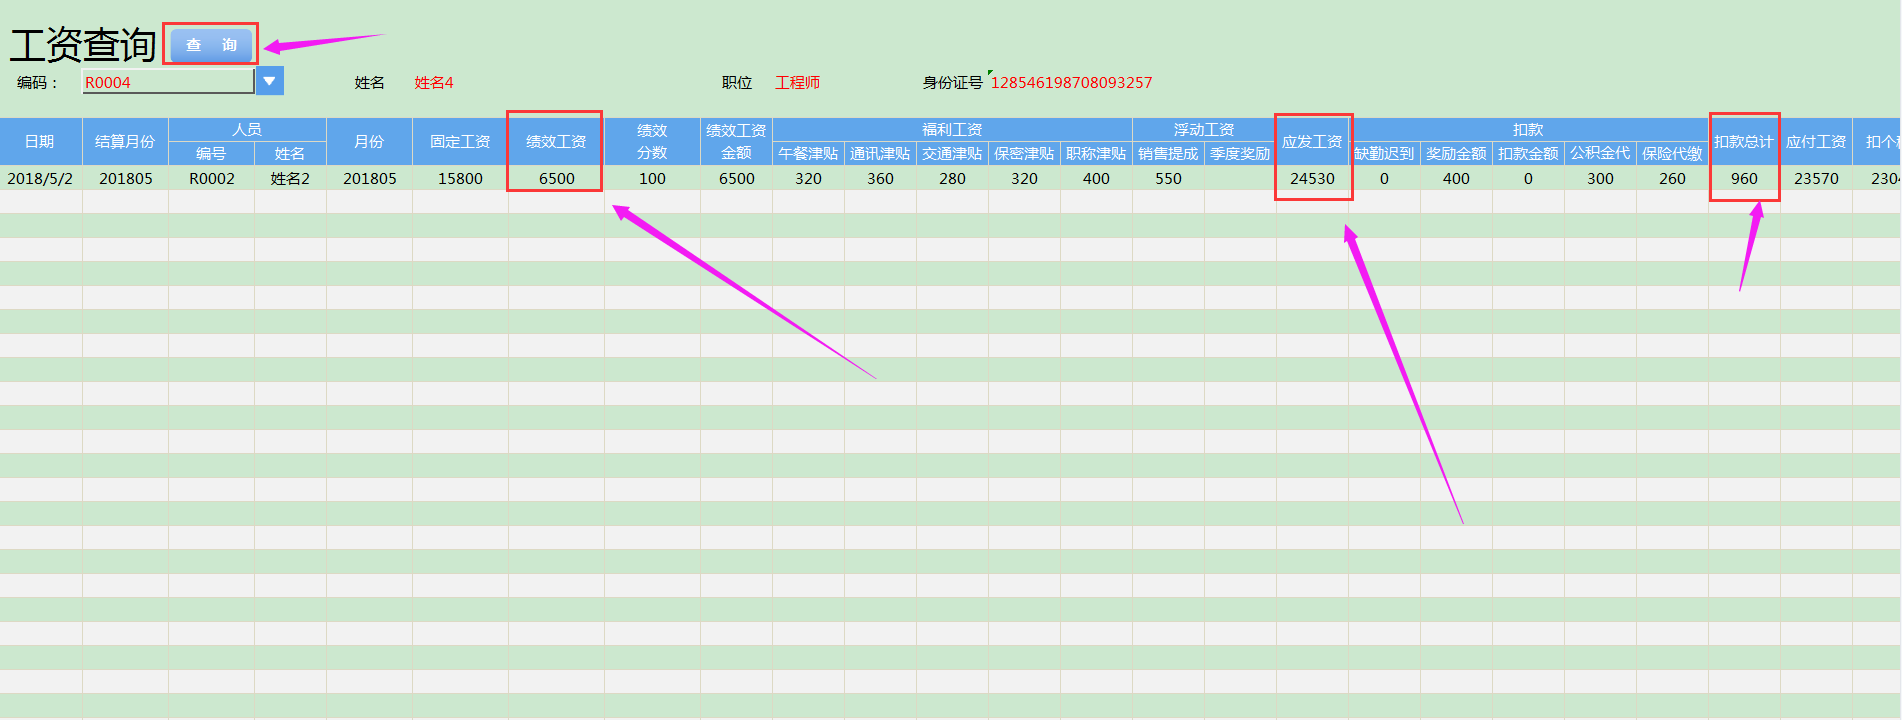Screen dimensions: 1902x720
Task: Click the 人员 group header
Action: pos(247,130)
